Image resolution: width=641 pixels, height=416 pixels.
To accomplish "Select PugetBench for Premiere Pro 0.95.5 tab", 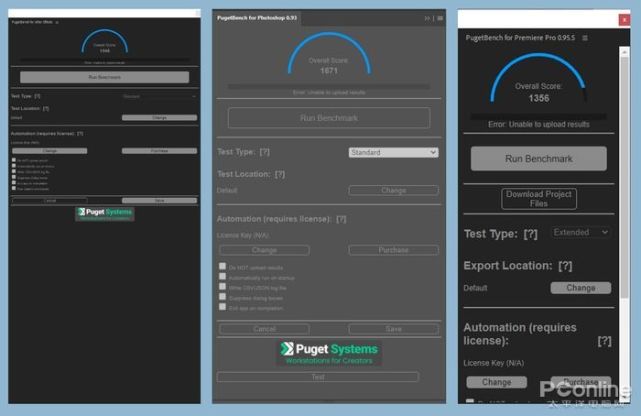I will [520, 38].
